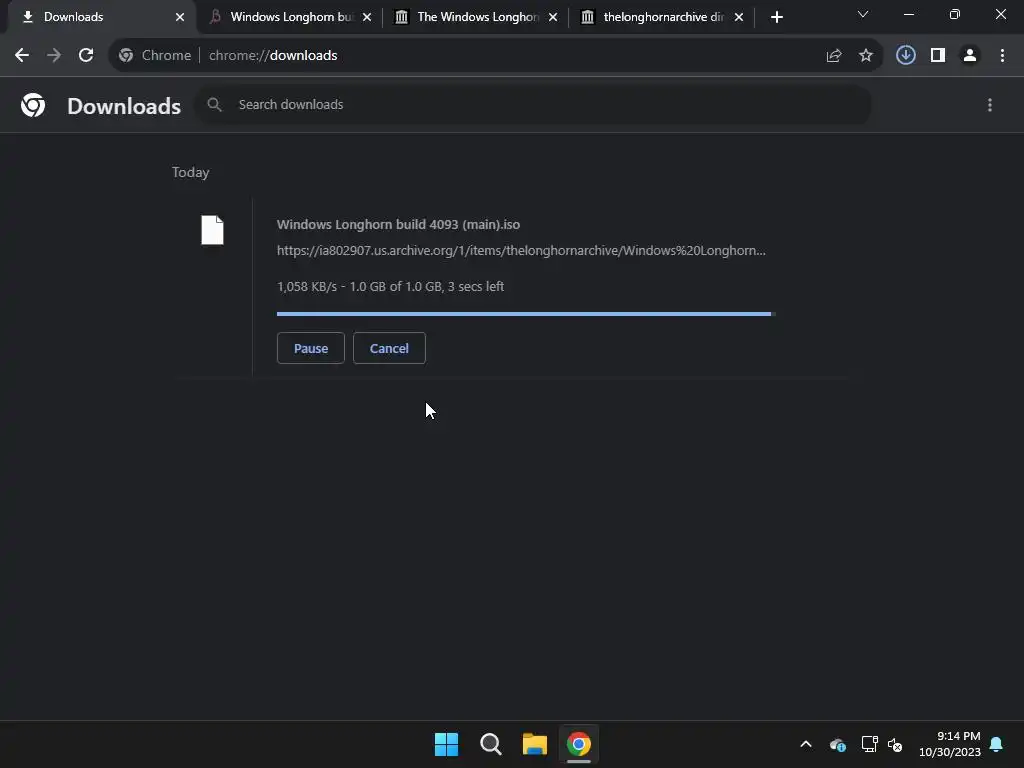This screenshot has width=1024, height=768.
Task: Select the download status text '1,058 KB/s'
Action: tap(307, 287)
